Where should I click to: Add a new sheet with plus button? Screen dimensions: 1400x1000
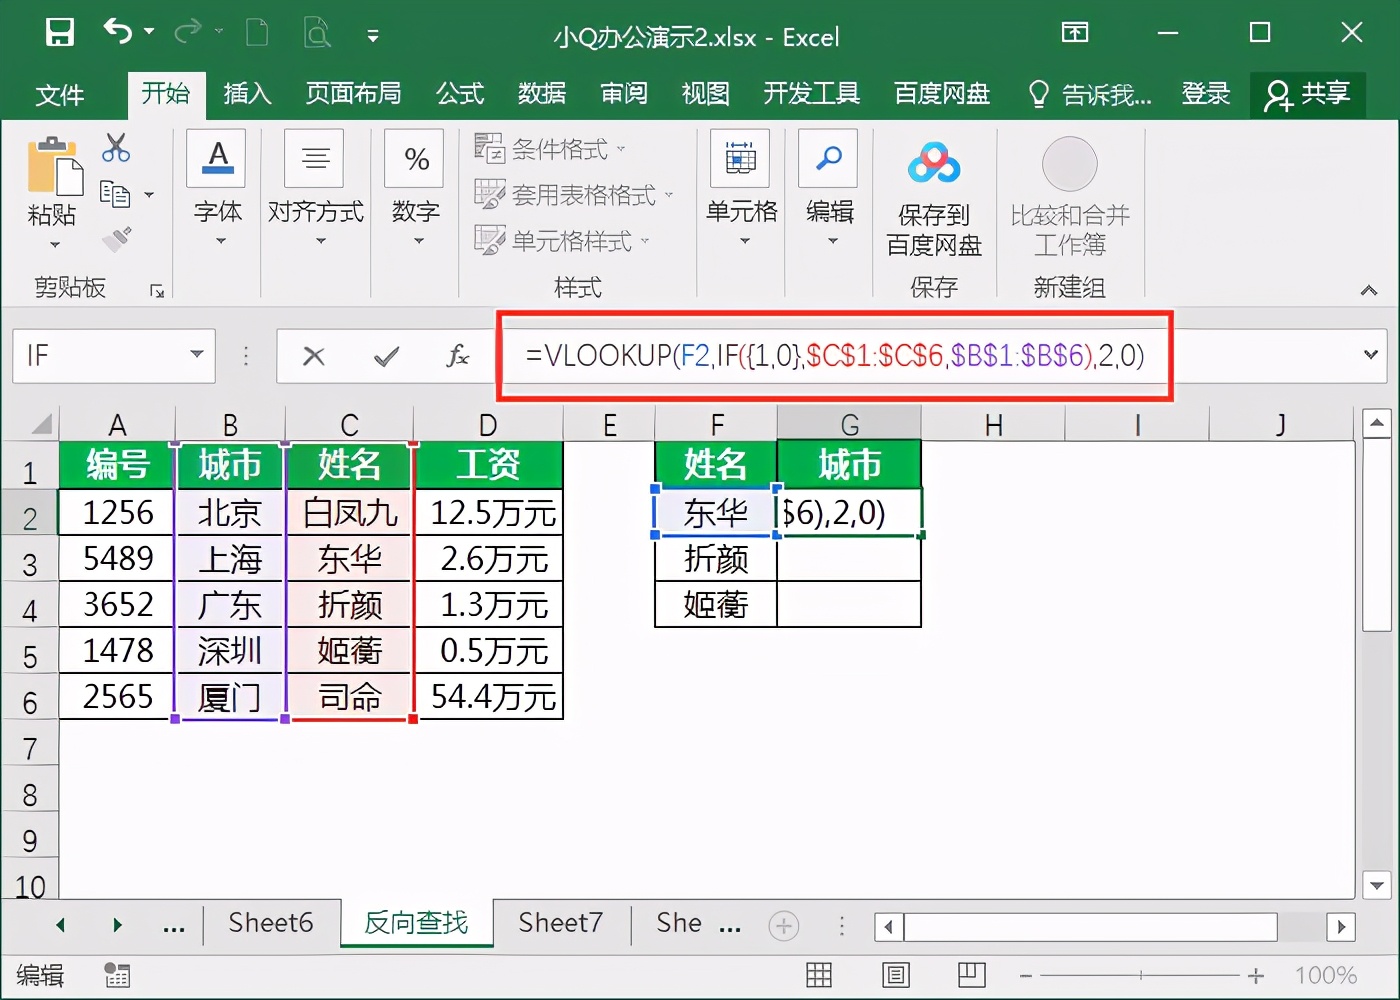coord(784,926)
